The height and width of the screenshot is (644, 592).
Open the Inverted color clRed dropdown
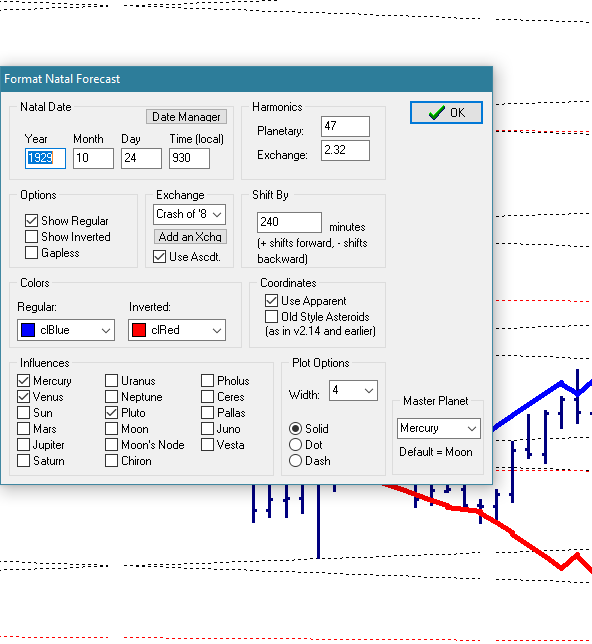click(x=177, y=330)
